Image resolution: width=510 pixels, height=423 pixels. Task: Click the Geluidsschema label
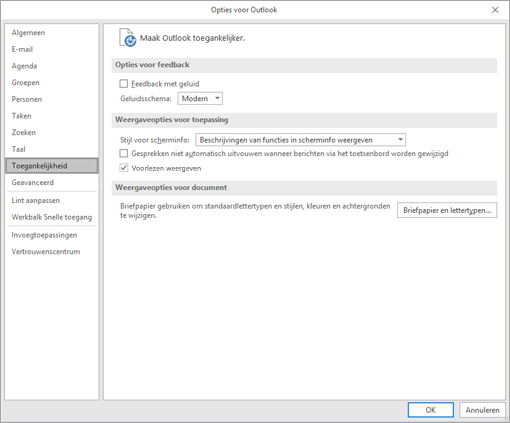(146, 99)
